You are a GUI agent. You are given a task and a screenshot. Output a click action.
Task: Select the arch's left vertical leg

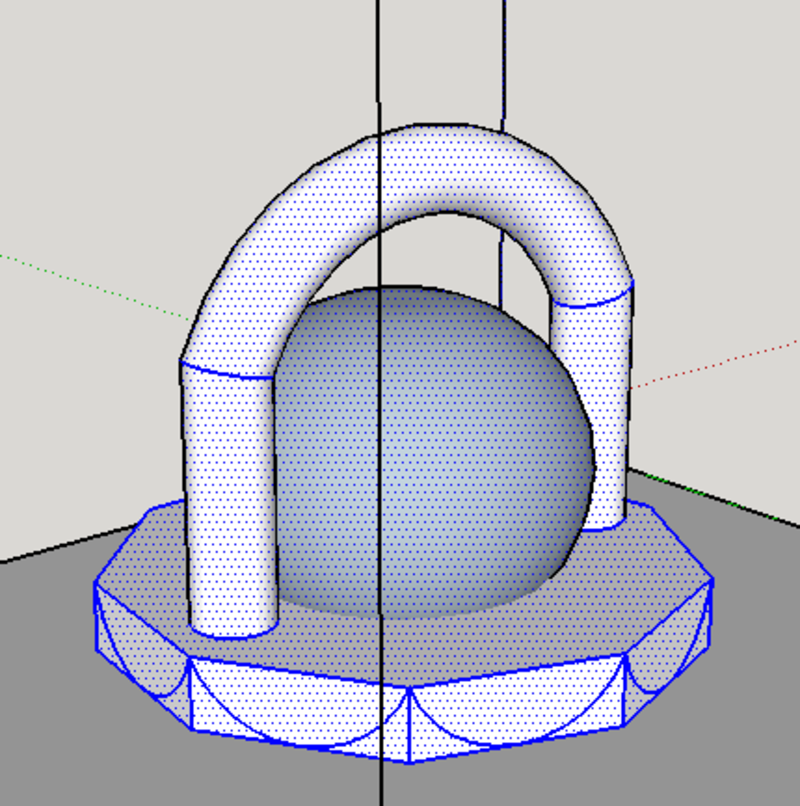(x=230, y=501)
